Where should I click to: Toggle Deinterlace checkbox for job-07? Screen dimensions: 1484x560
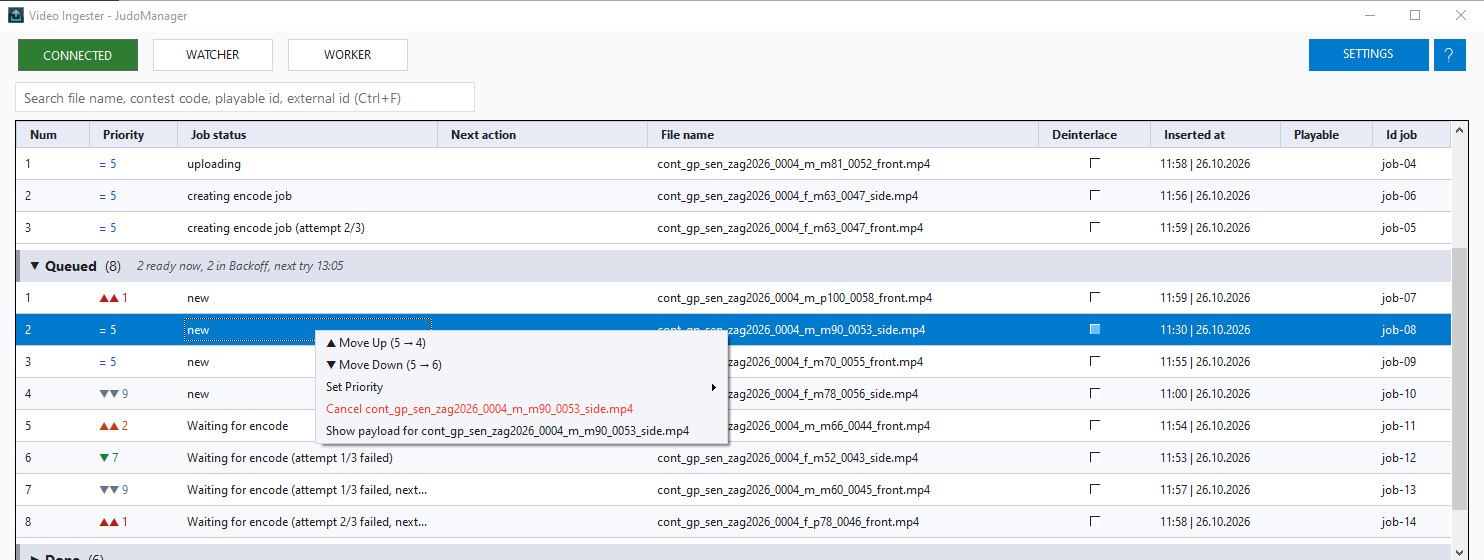click(1095, 297)
